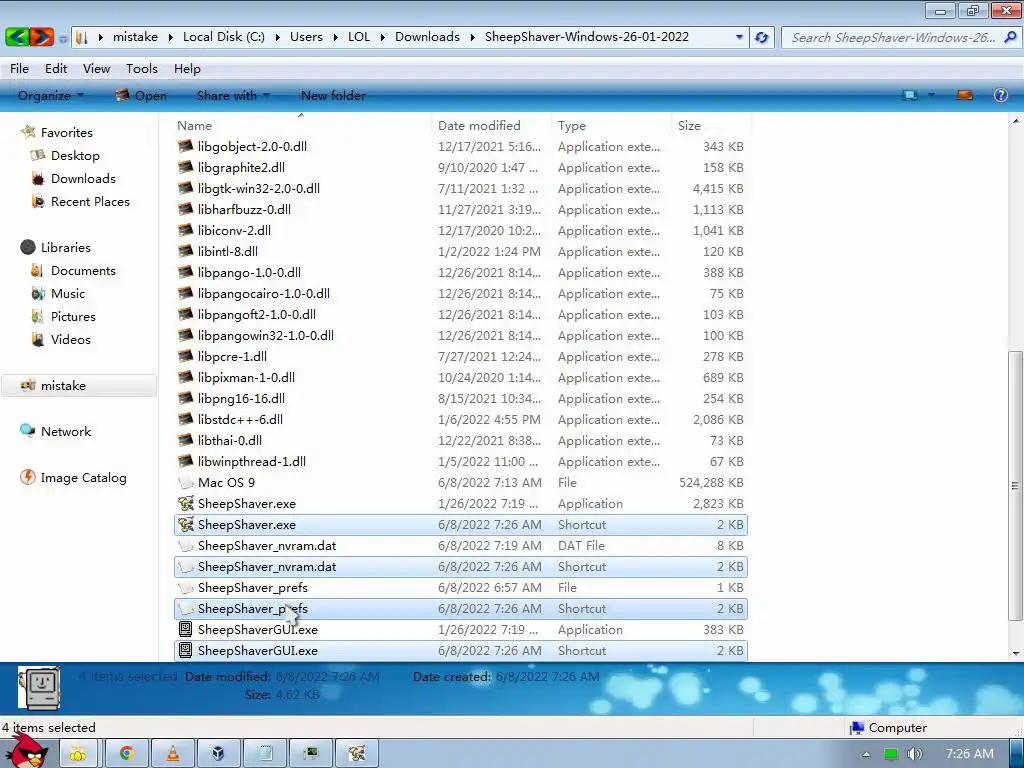Open the help question mark icon
This screenshot has width=1024, height=768.
click(1000, 95)
